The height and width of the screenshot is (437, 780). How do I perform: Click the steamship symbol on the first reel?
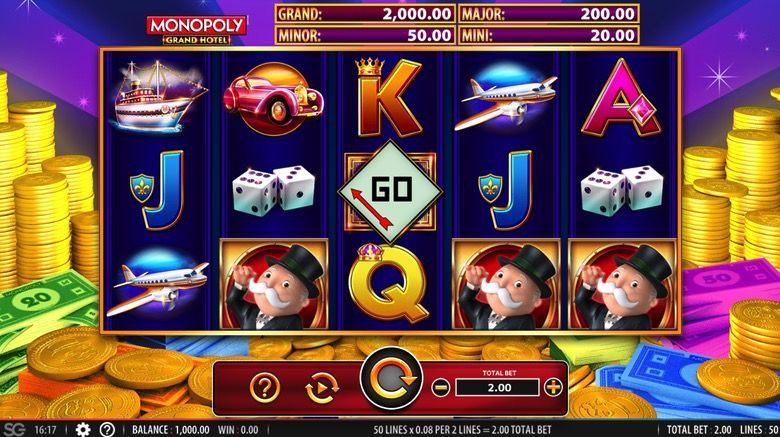pyautogui.click(x=158, y=96)
